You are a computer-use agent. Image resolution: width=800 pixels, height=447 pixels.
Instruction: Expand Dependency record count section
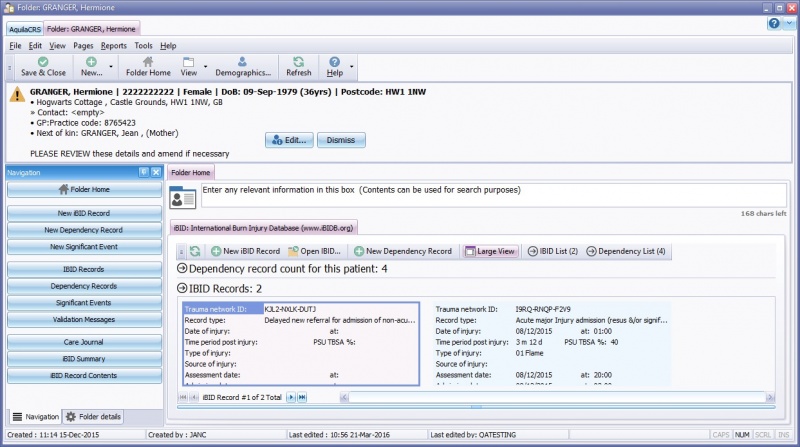pyautogui.click(x=182, y=269)
